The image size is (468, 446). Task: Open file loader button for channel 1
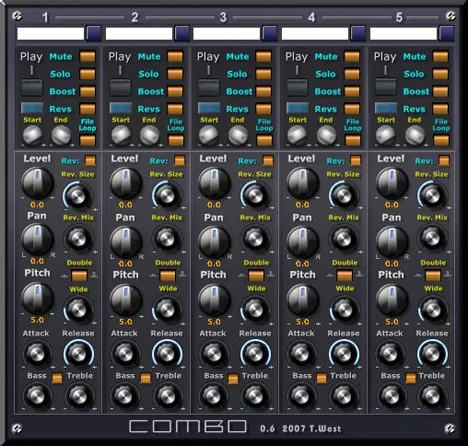pyautogui.click(x=94, y=33)
